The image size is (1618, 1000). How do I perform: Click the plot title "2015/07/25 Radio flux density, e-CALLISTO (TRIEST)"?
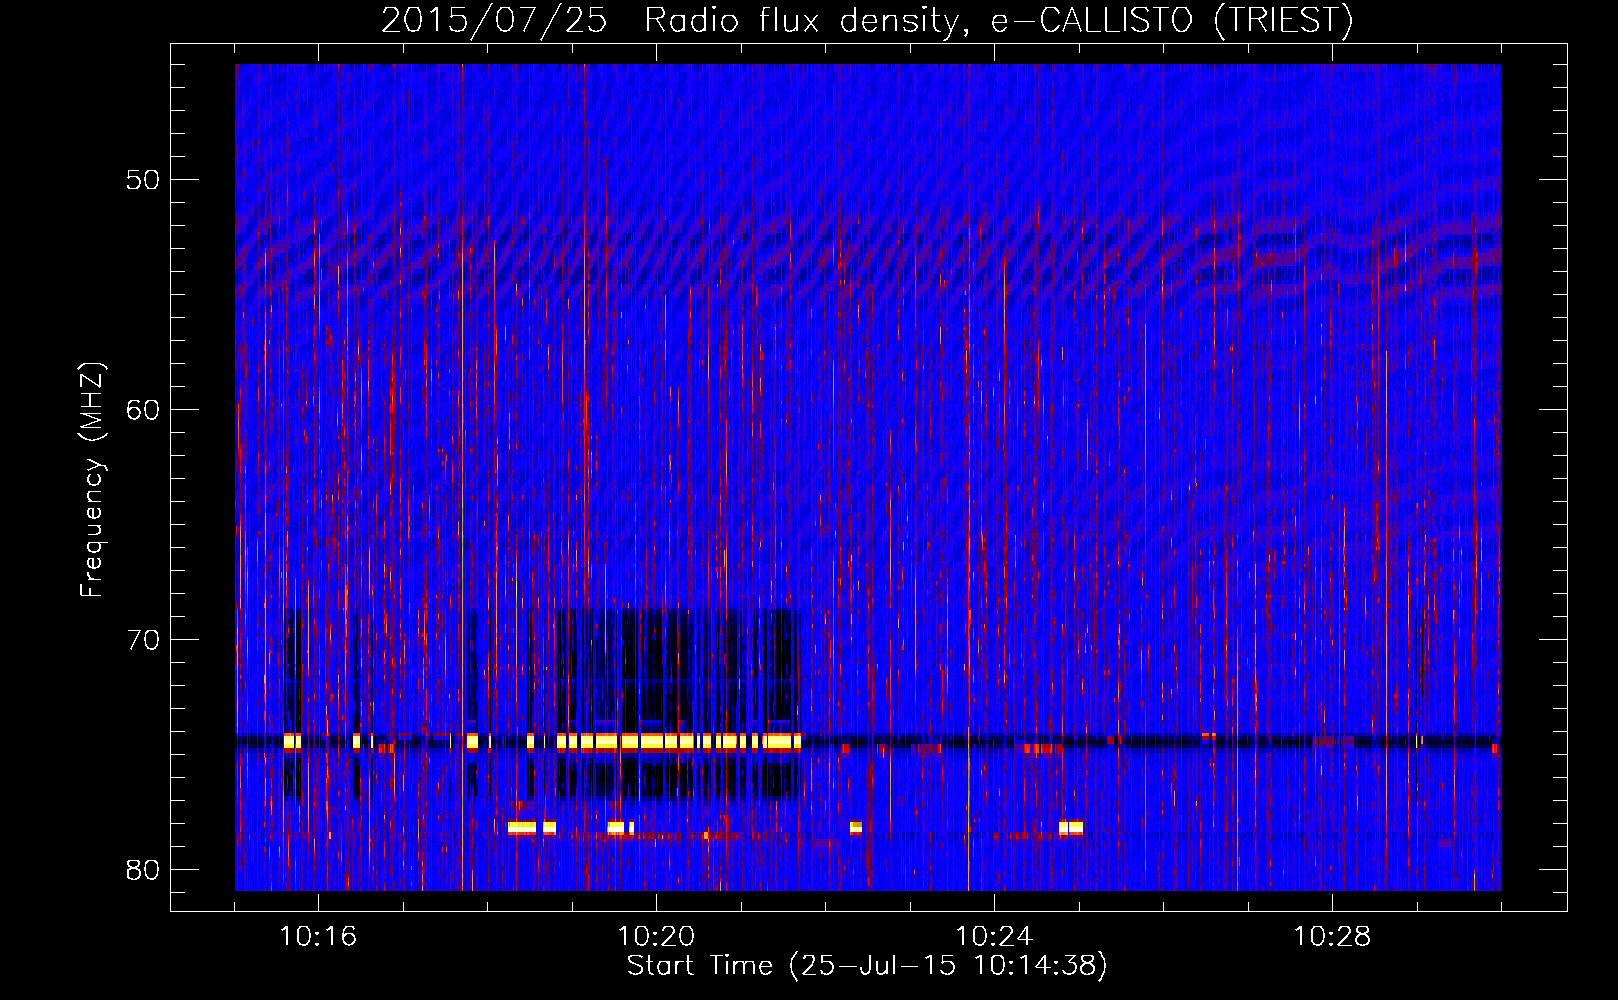coord(867,20)
